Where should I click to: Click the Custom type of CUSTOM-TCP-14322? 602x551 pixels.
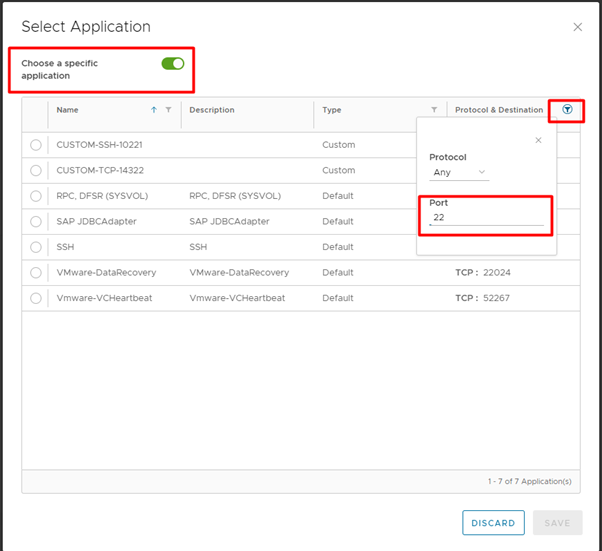tap(339, 170)
